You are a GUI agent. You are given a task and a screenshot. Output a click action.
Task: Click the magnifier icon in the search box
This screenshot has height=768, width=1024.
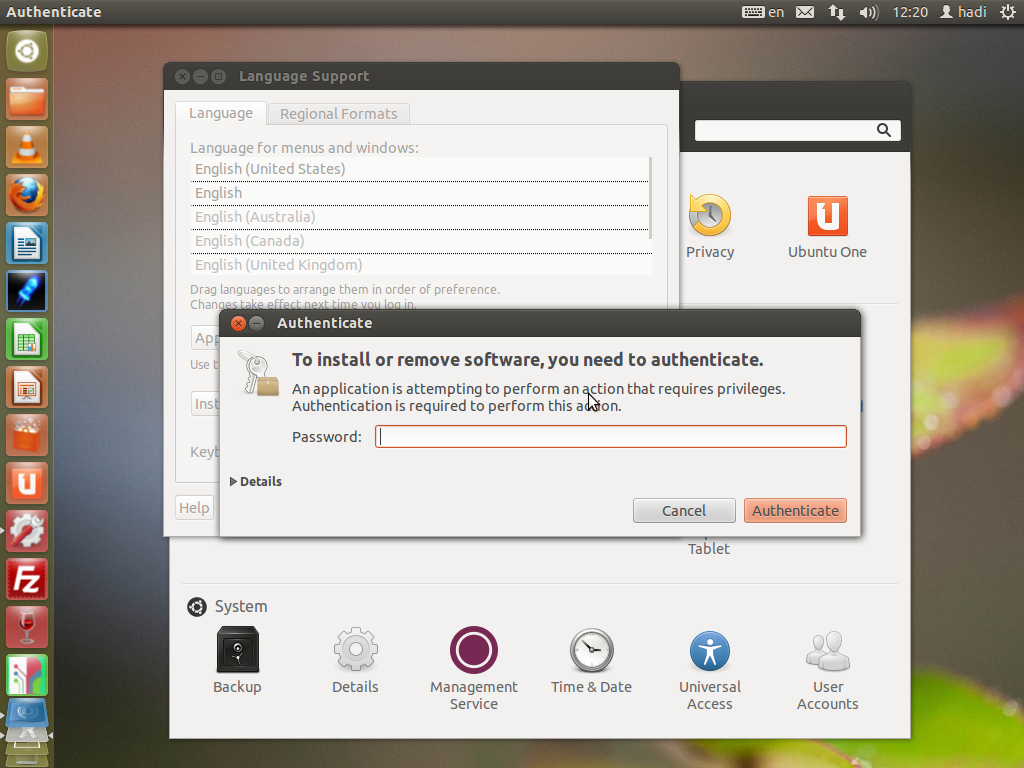[884, 130]
